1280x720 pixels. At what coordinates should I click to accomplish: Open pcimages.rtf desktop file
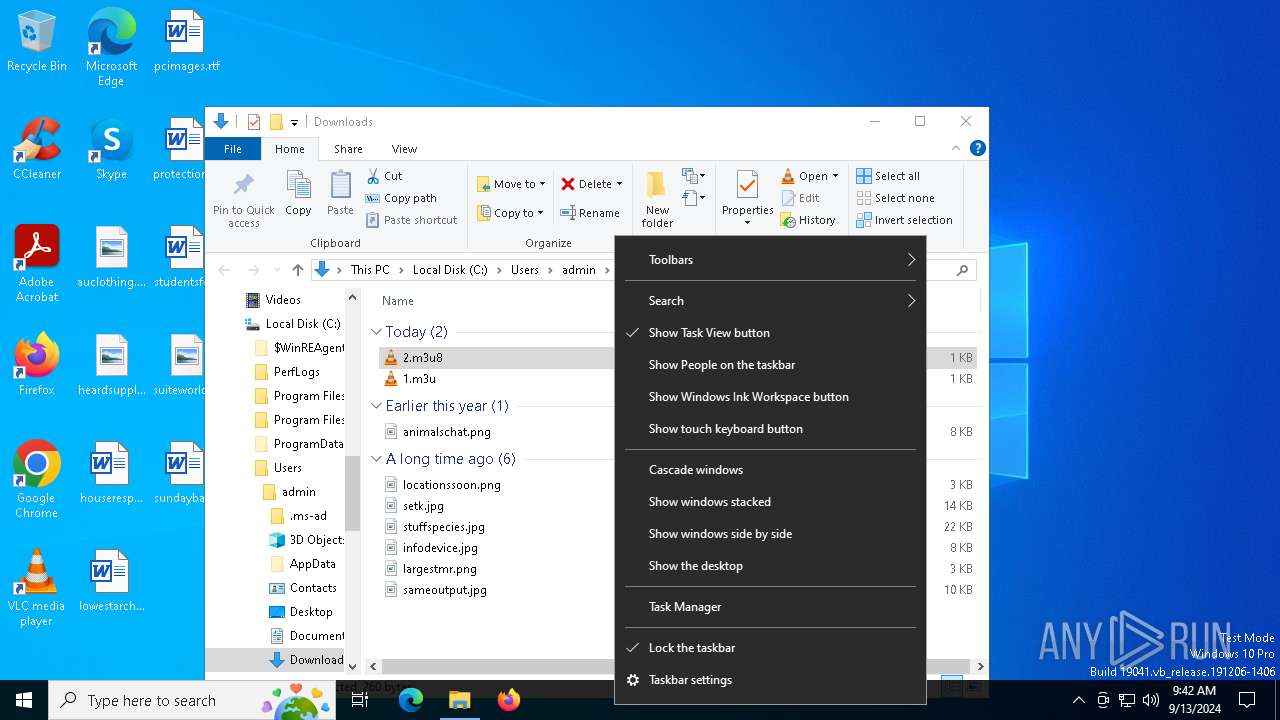(x=186, y=41)
